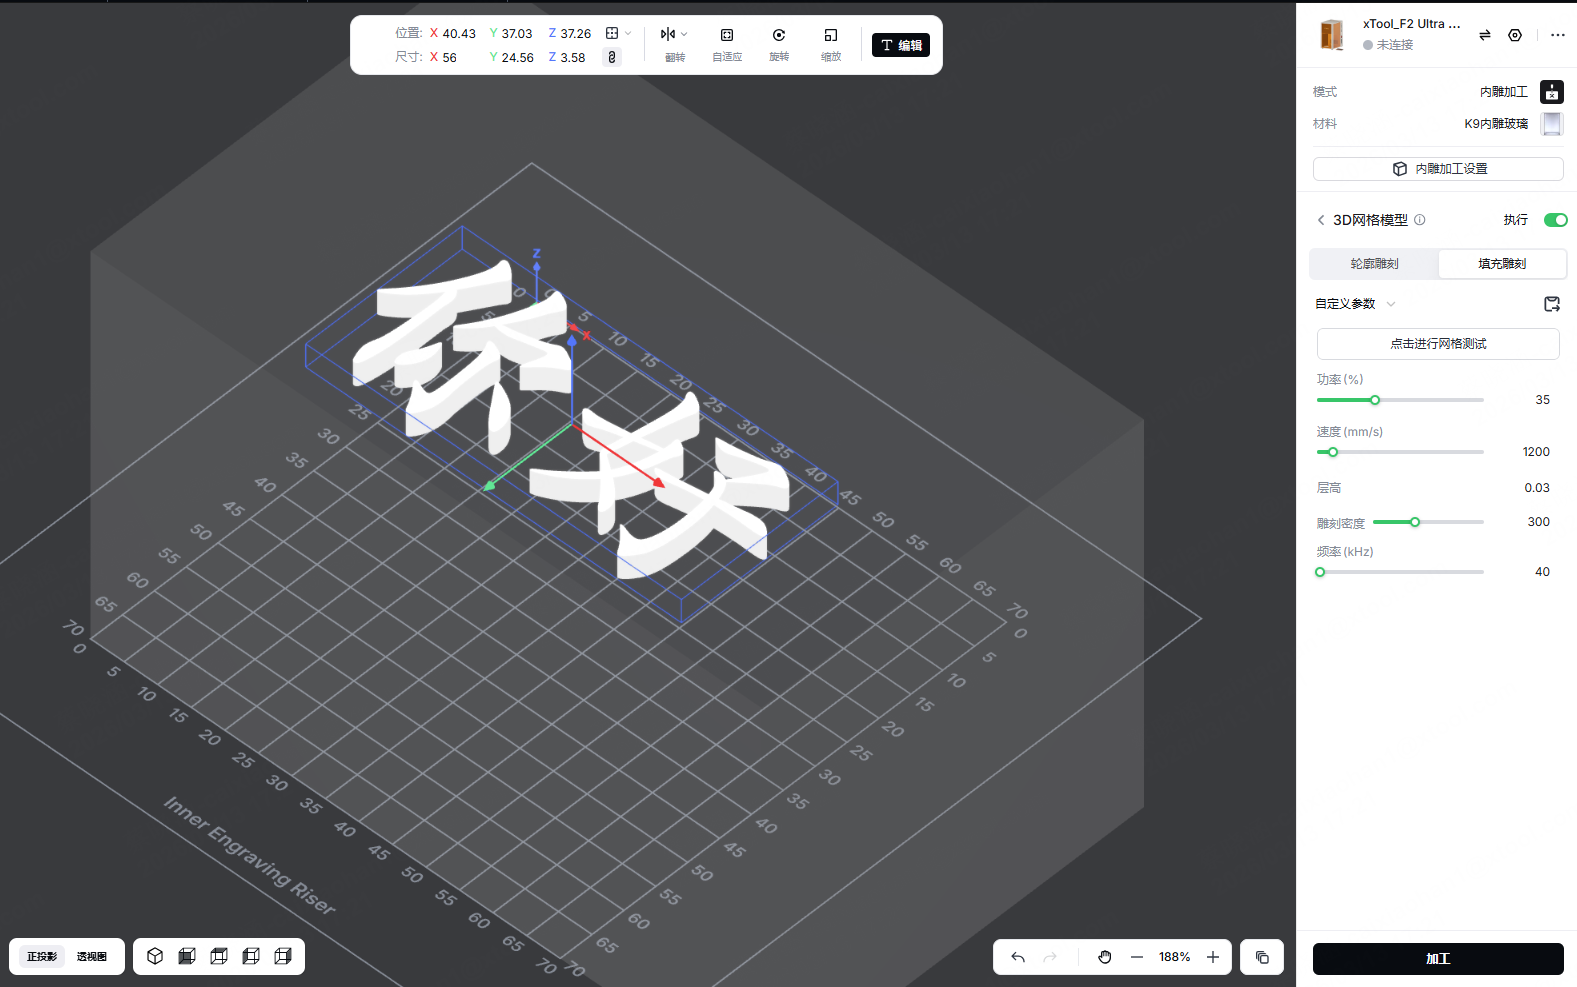Click the 自适应 (auto-fit) icon
The image size is (1577, 987).
[x=727, y=36]
